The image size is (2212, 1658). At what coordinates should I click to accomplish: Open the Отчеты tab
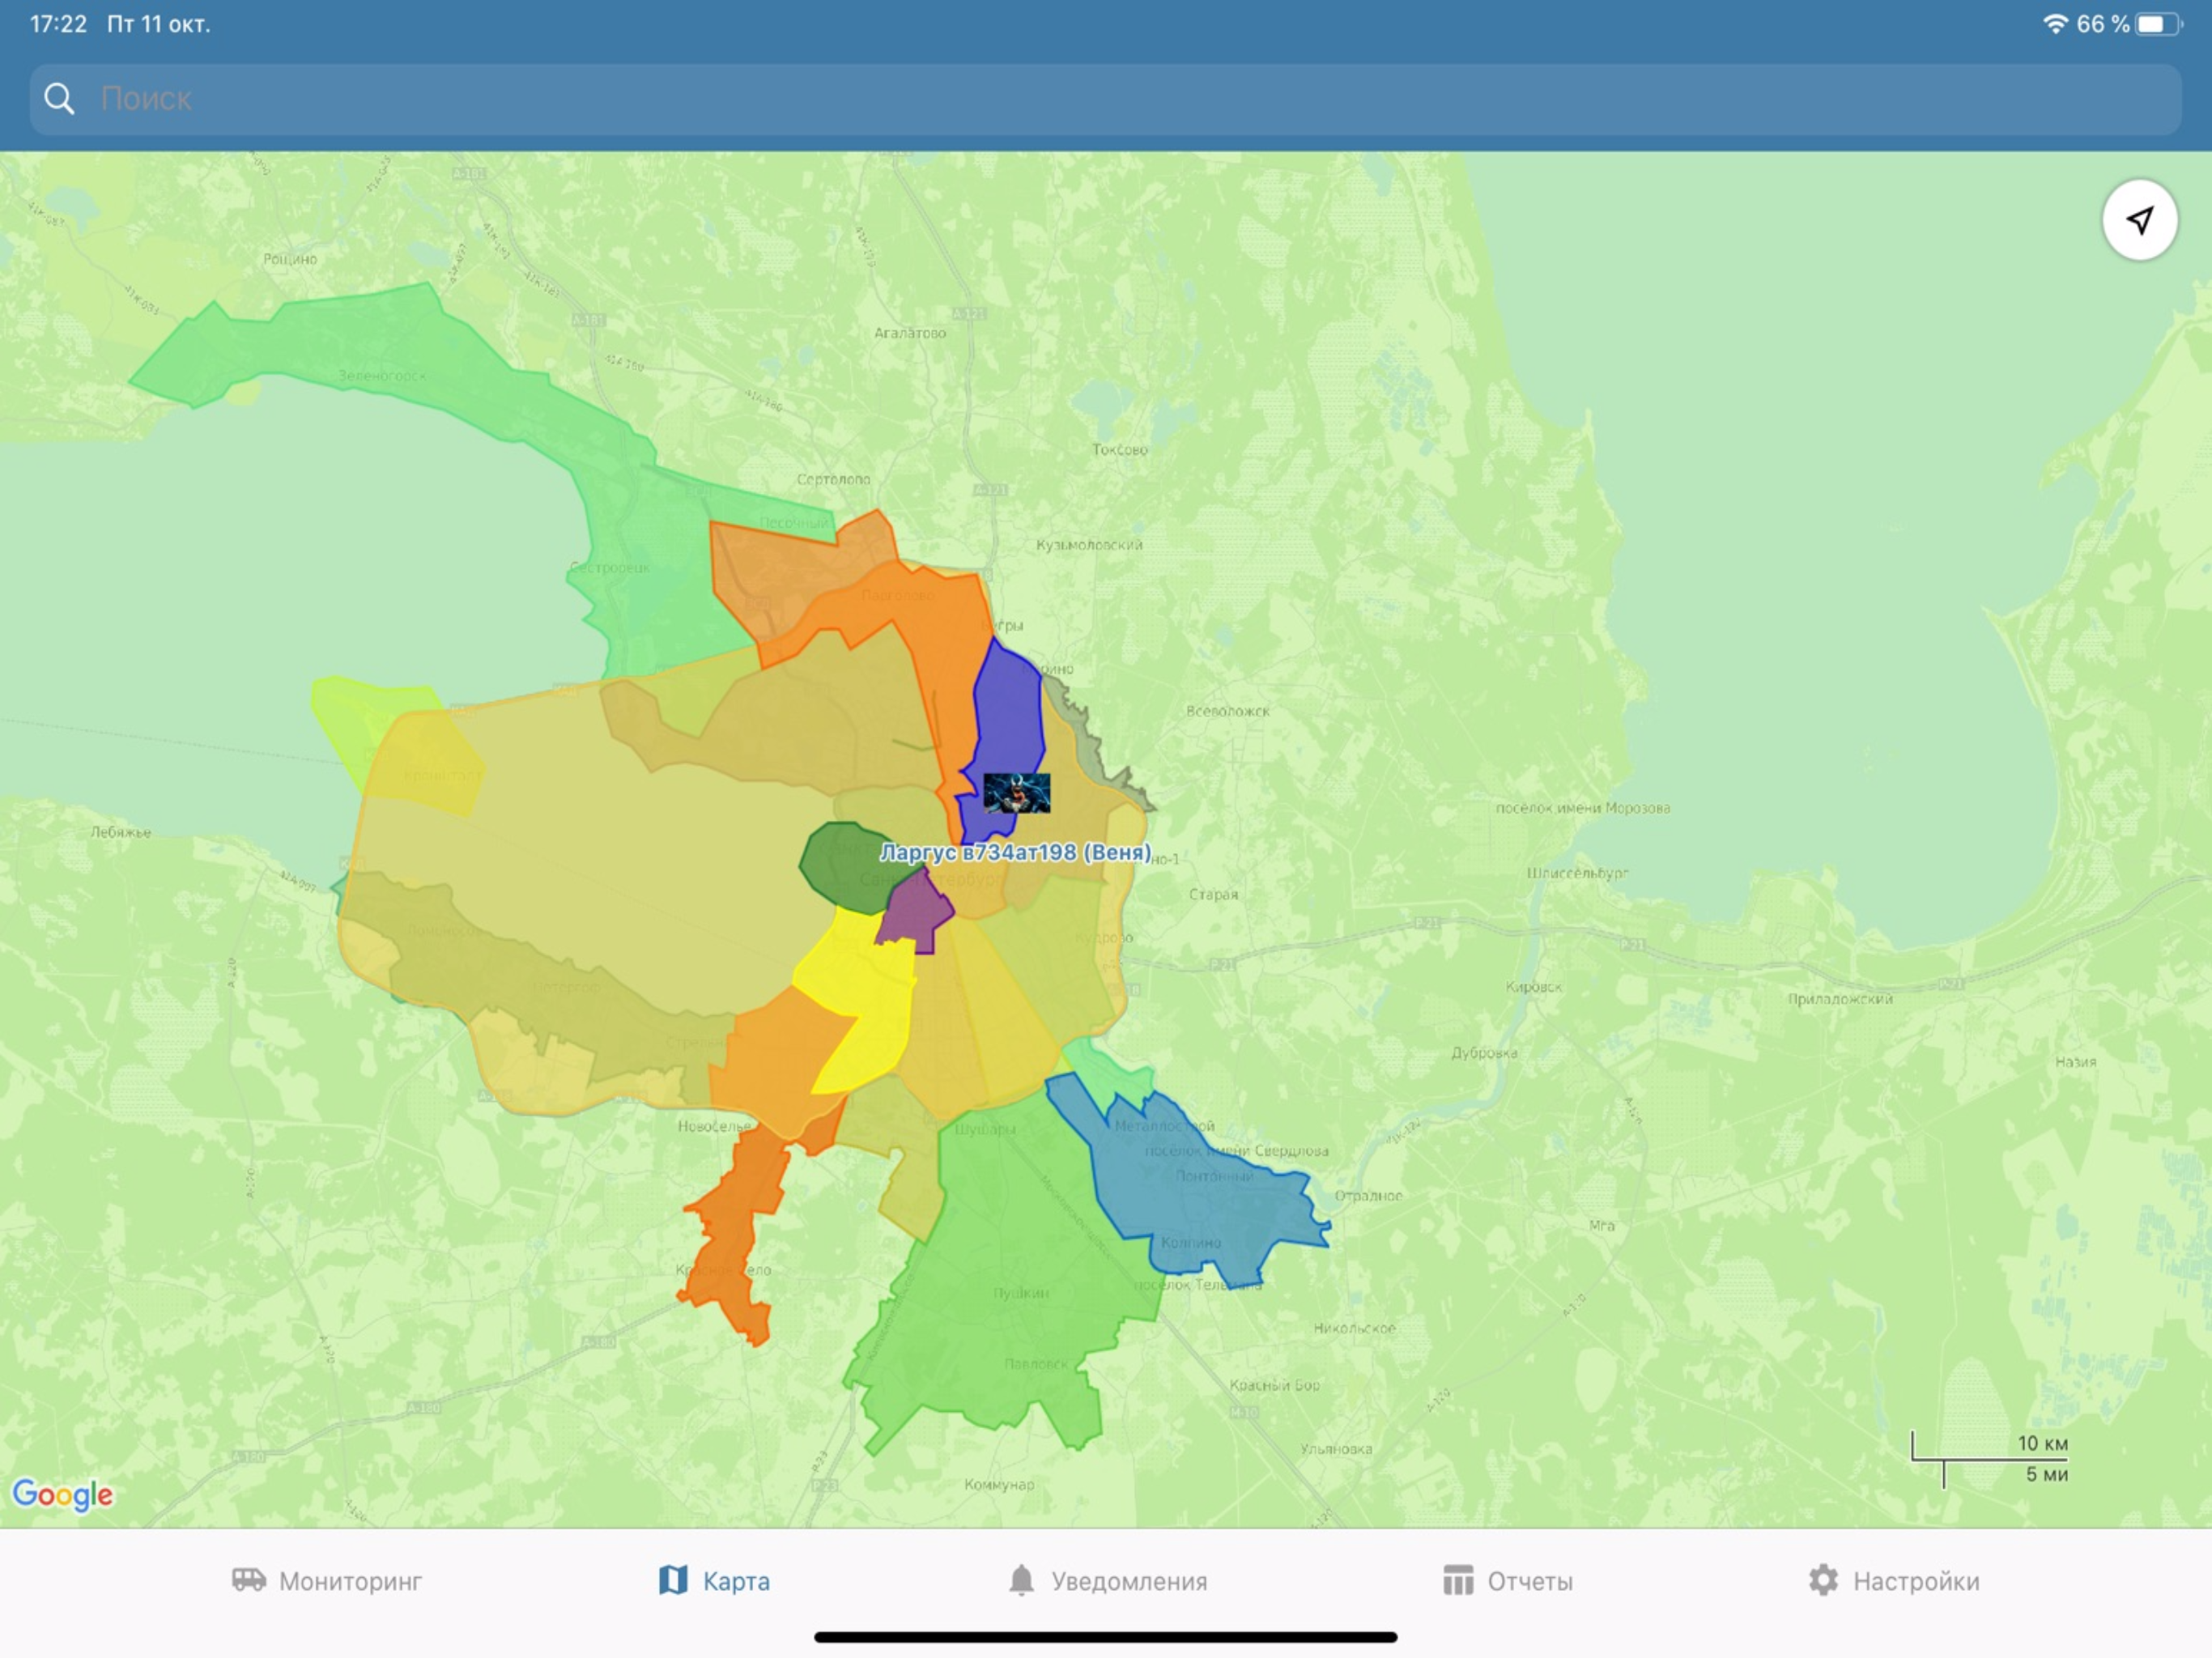click(1507, 1581)
